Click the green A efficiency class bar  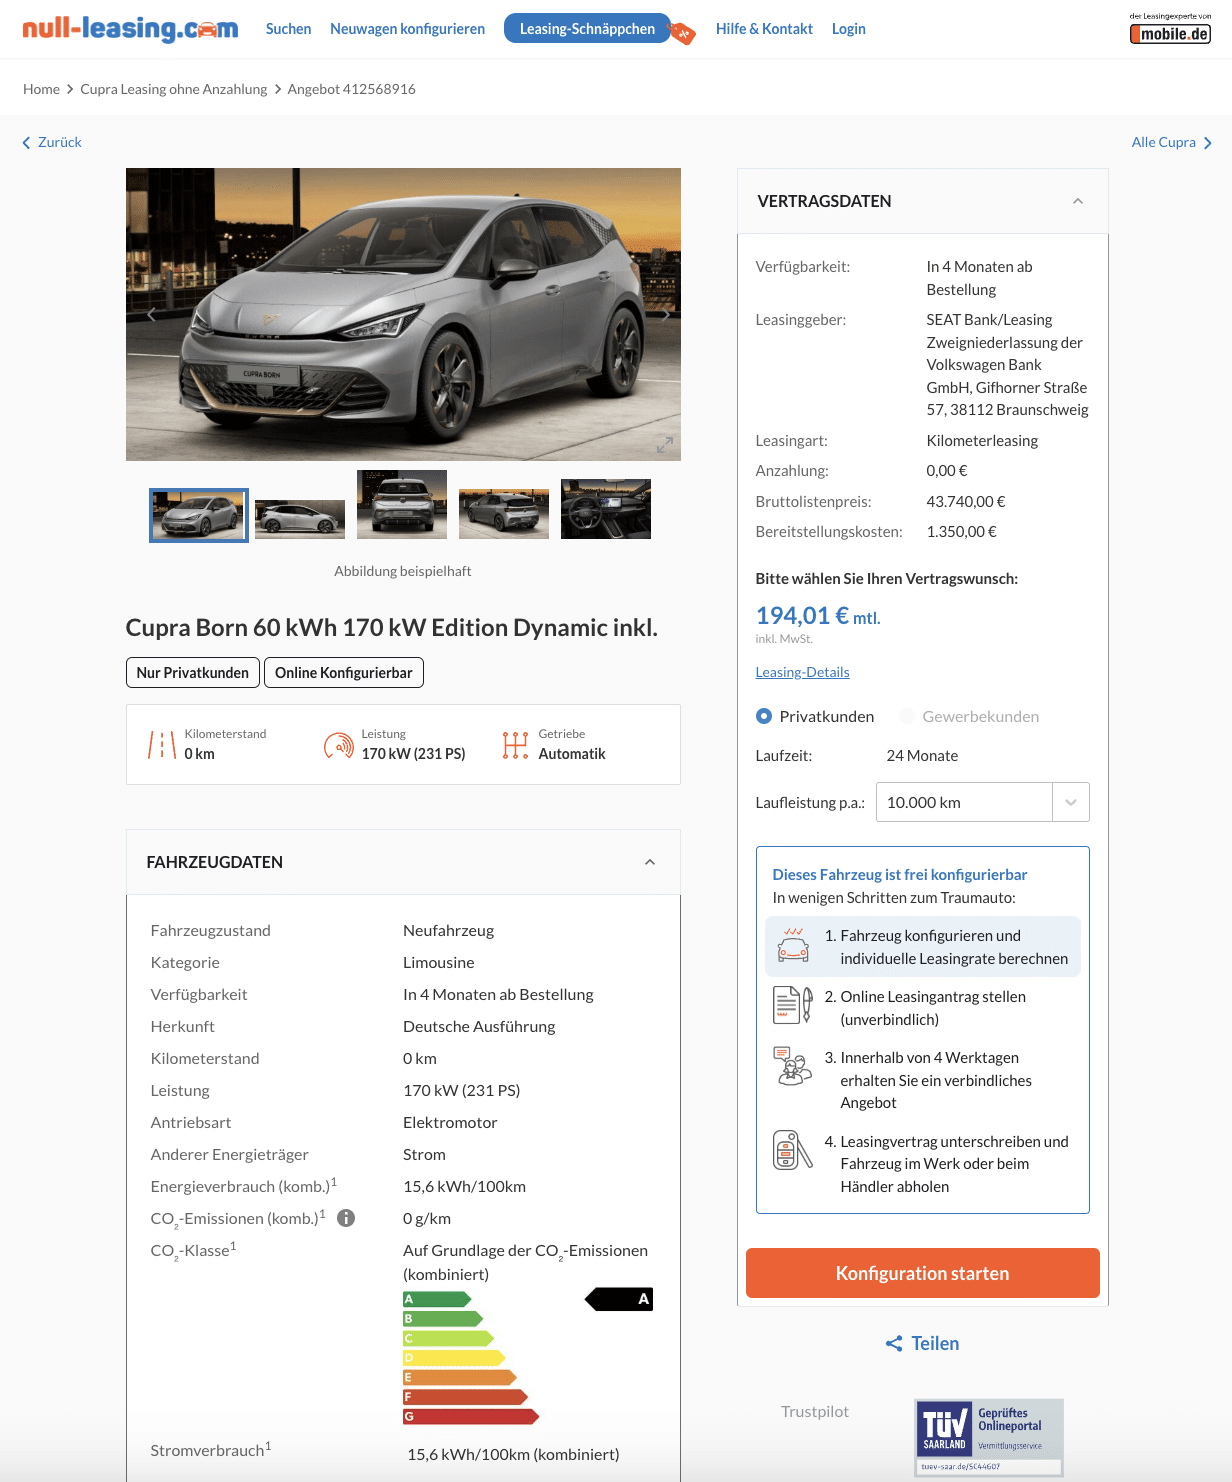(x=437, y=1299)
